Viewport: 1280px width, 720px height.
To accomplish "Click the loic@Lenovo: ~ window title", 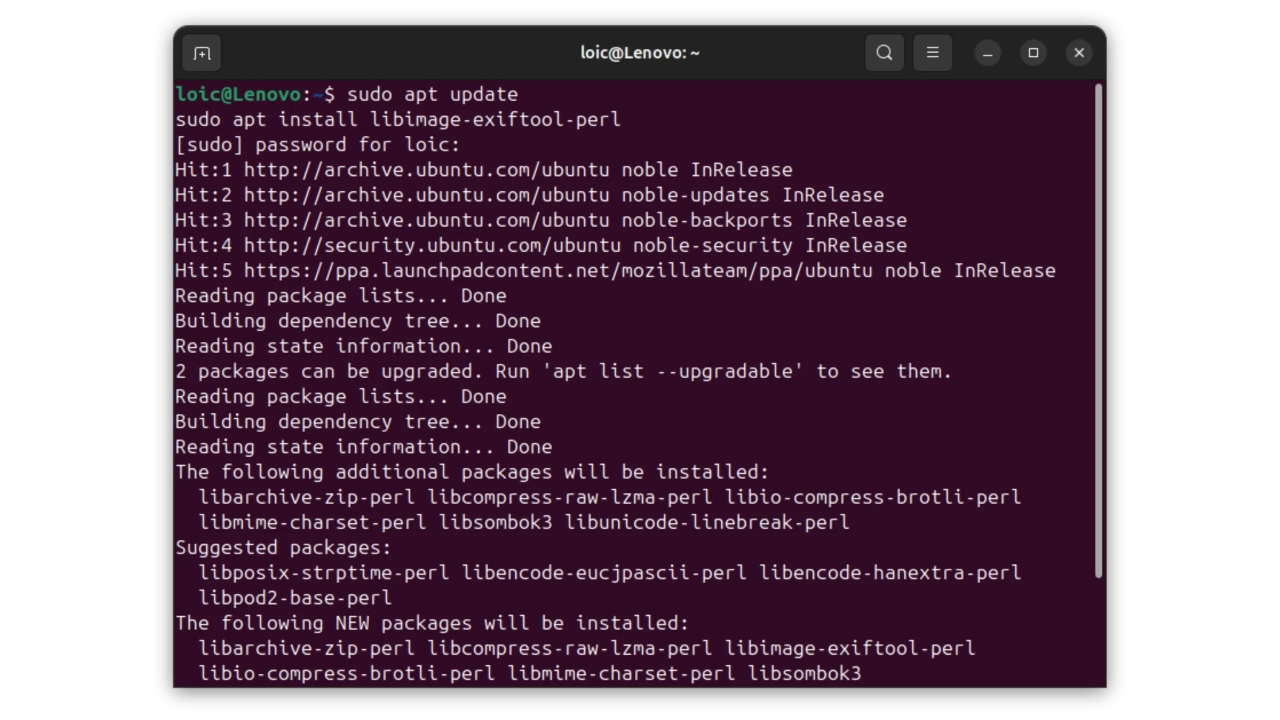I will pos(640,53).
